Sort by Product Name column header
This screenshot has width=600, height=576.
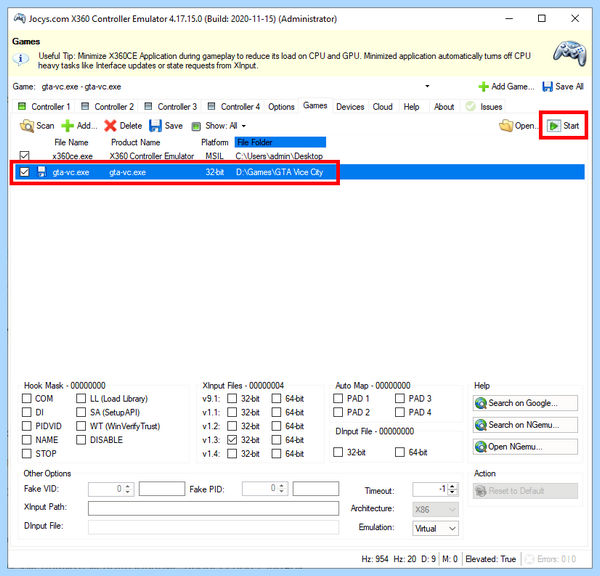(135, 142)
